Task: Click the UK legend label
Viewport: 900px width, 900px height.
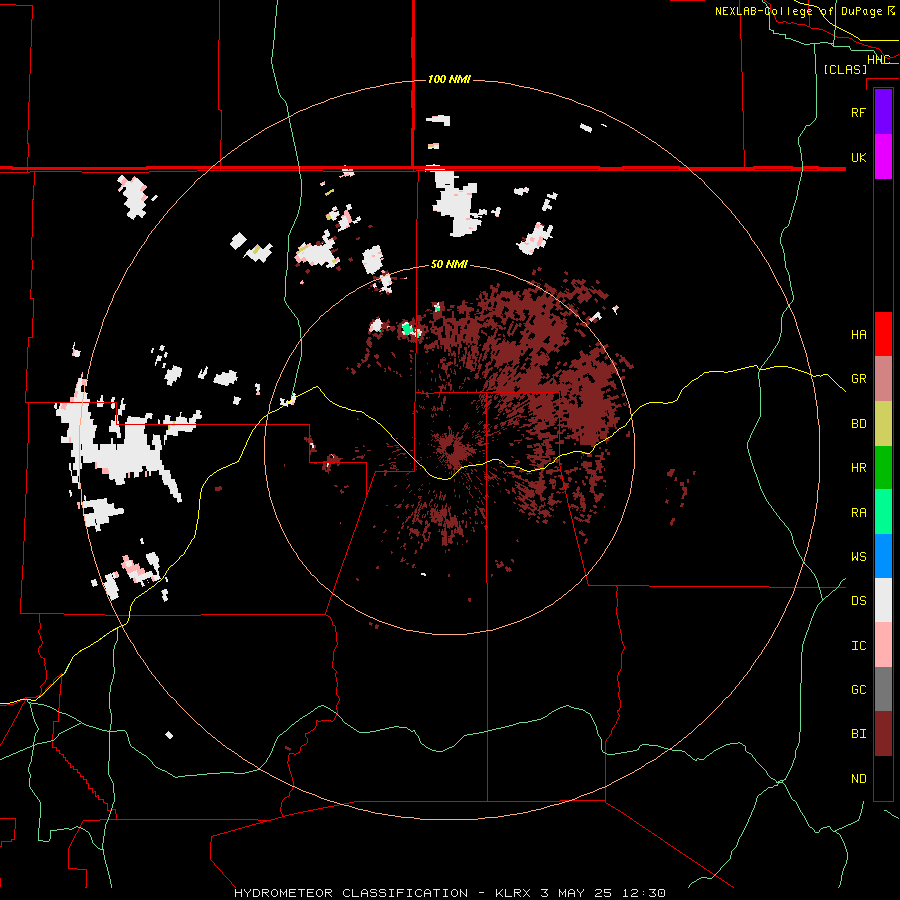Action: (858, 157)
